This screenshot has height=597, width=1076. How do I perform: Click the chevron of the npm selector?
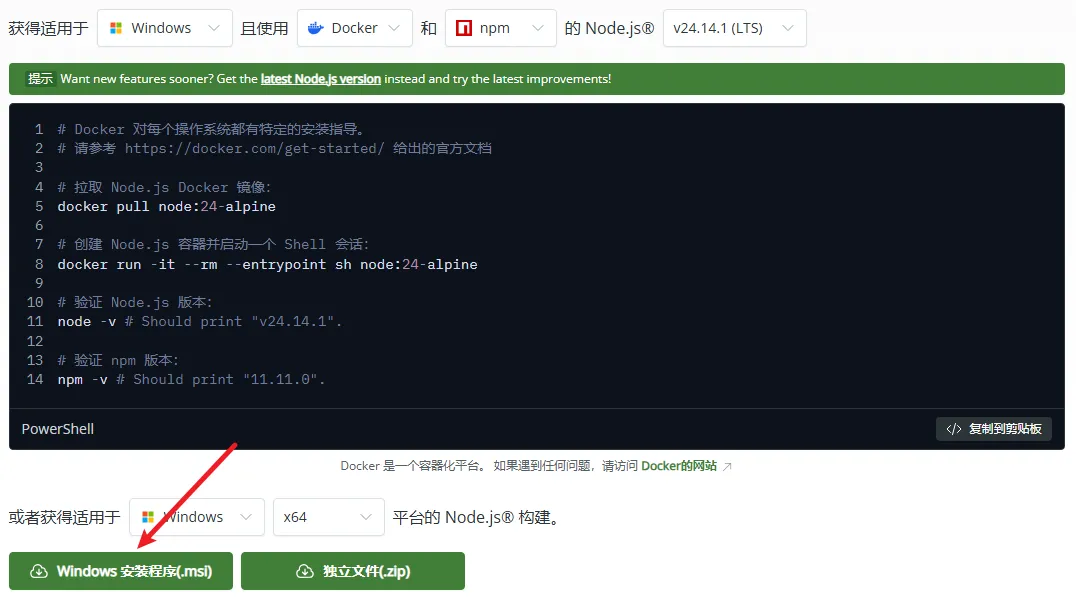(538, 28)
